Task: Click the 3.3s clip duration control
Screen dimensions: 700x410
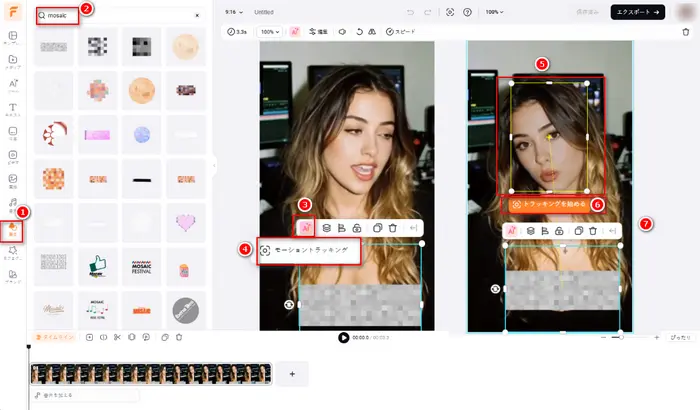Action: [x=237, y=32]
